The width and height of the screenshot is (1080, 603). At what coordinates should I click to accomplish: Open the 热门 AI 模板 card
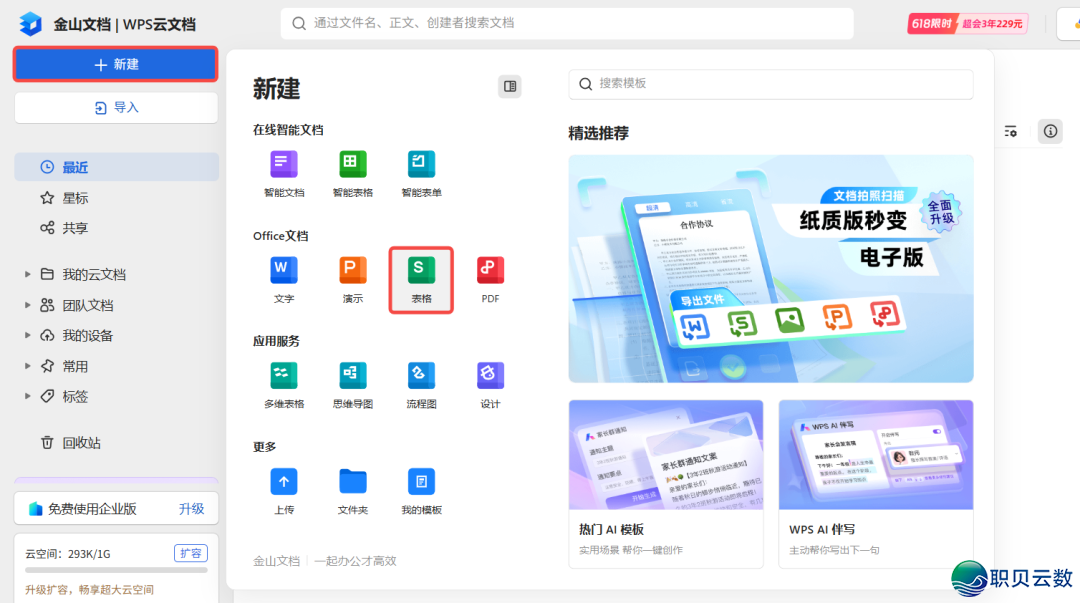click(666, 484)
